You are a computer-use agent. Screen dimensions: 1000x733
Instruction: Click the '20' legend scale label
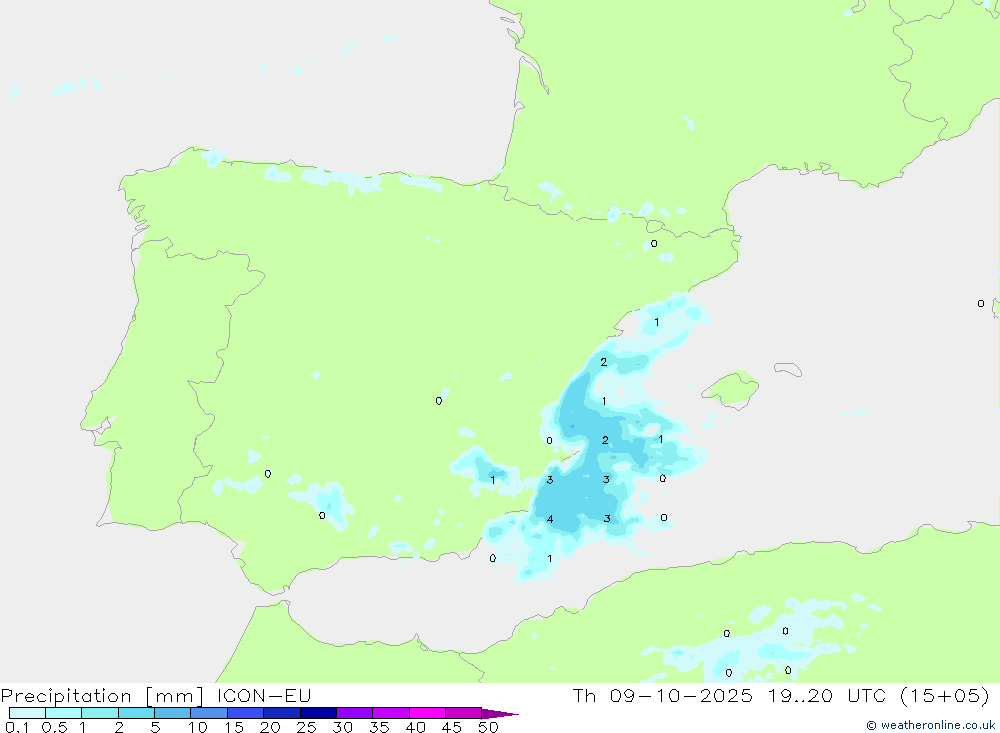tap(270, 727)
